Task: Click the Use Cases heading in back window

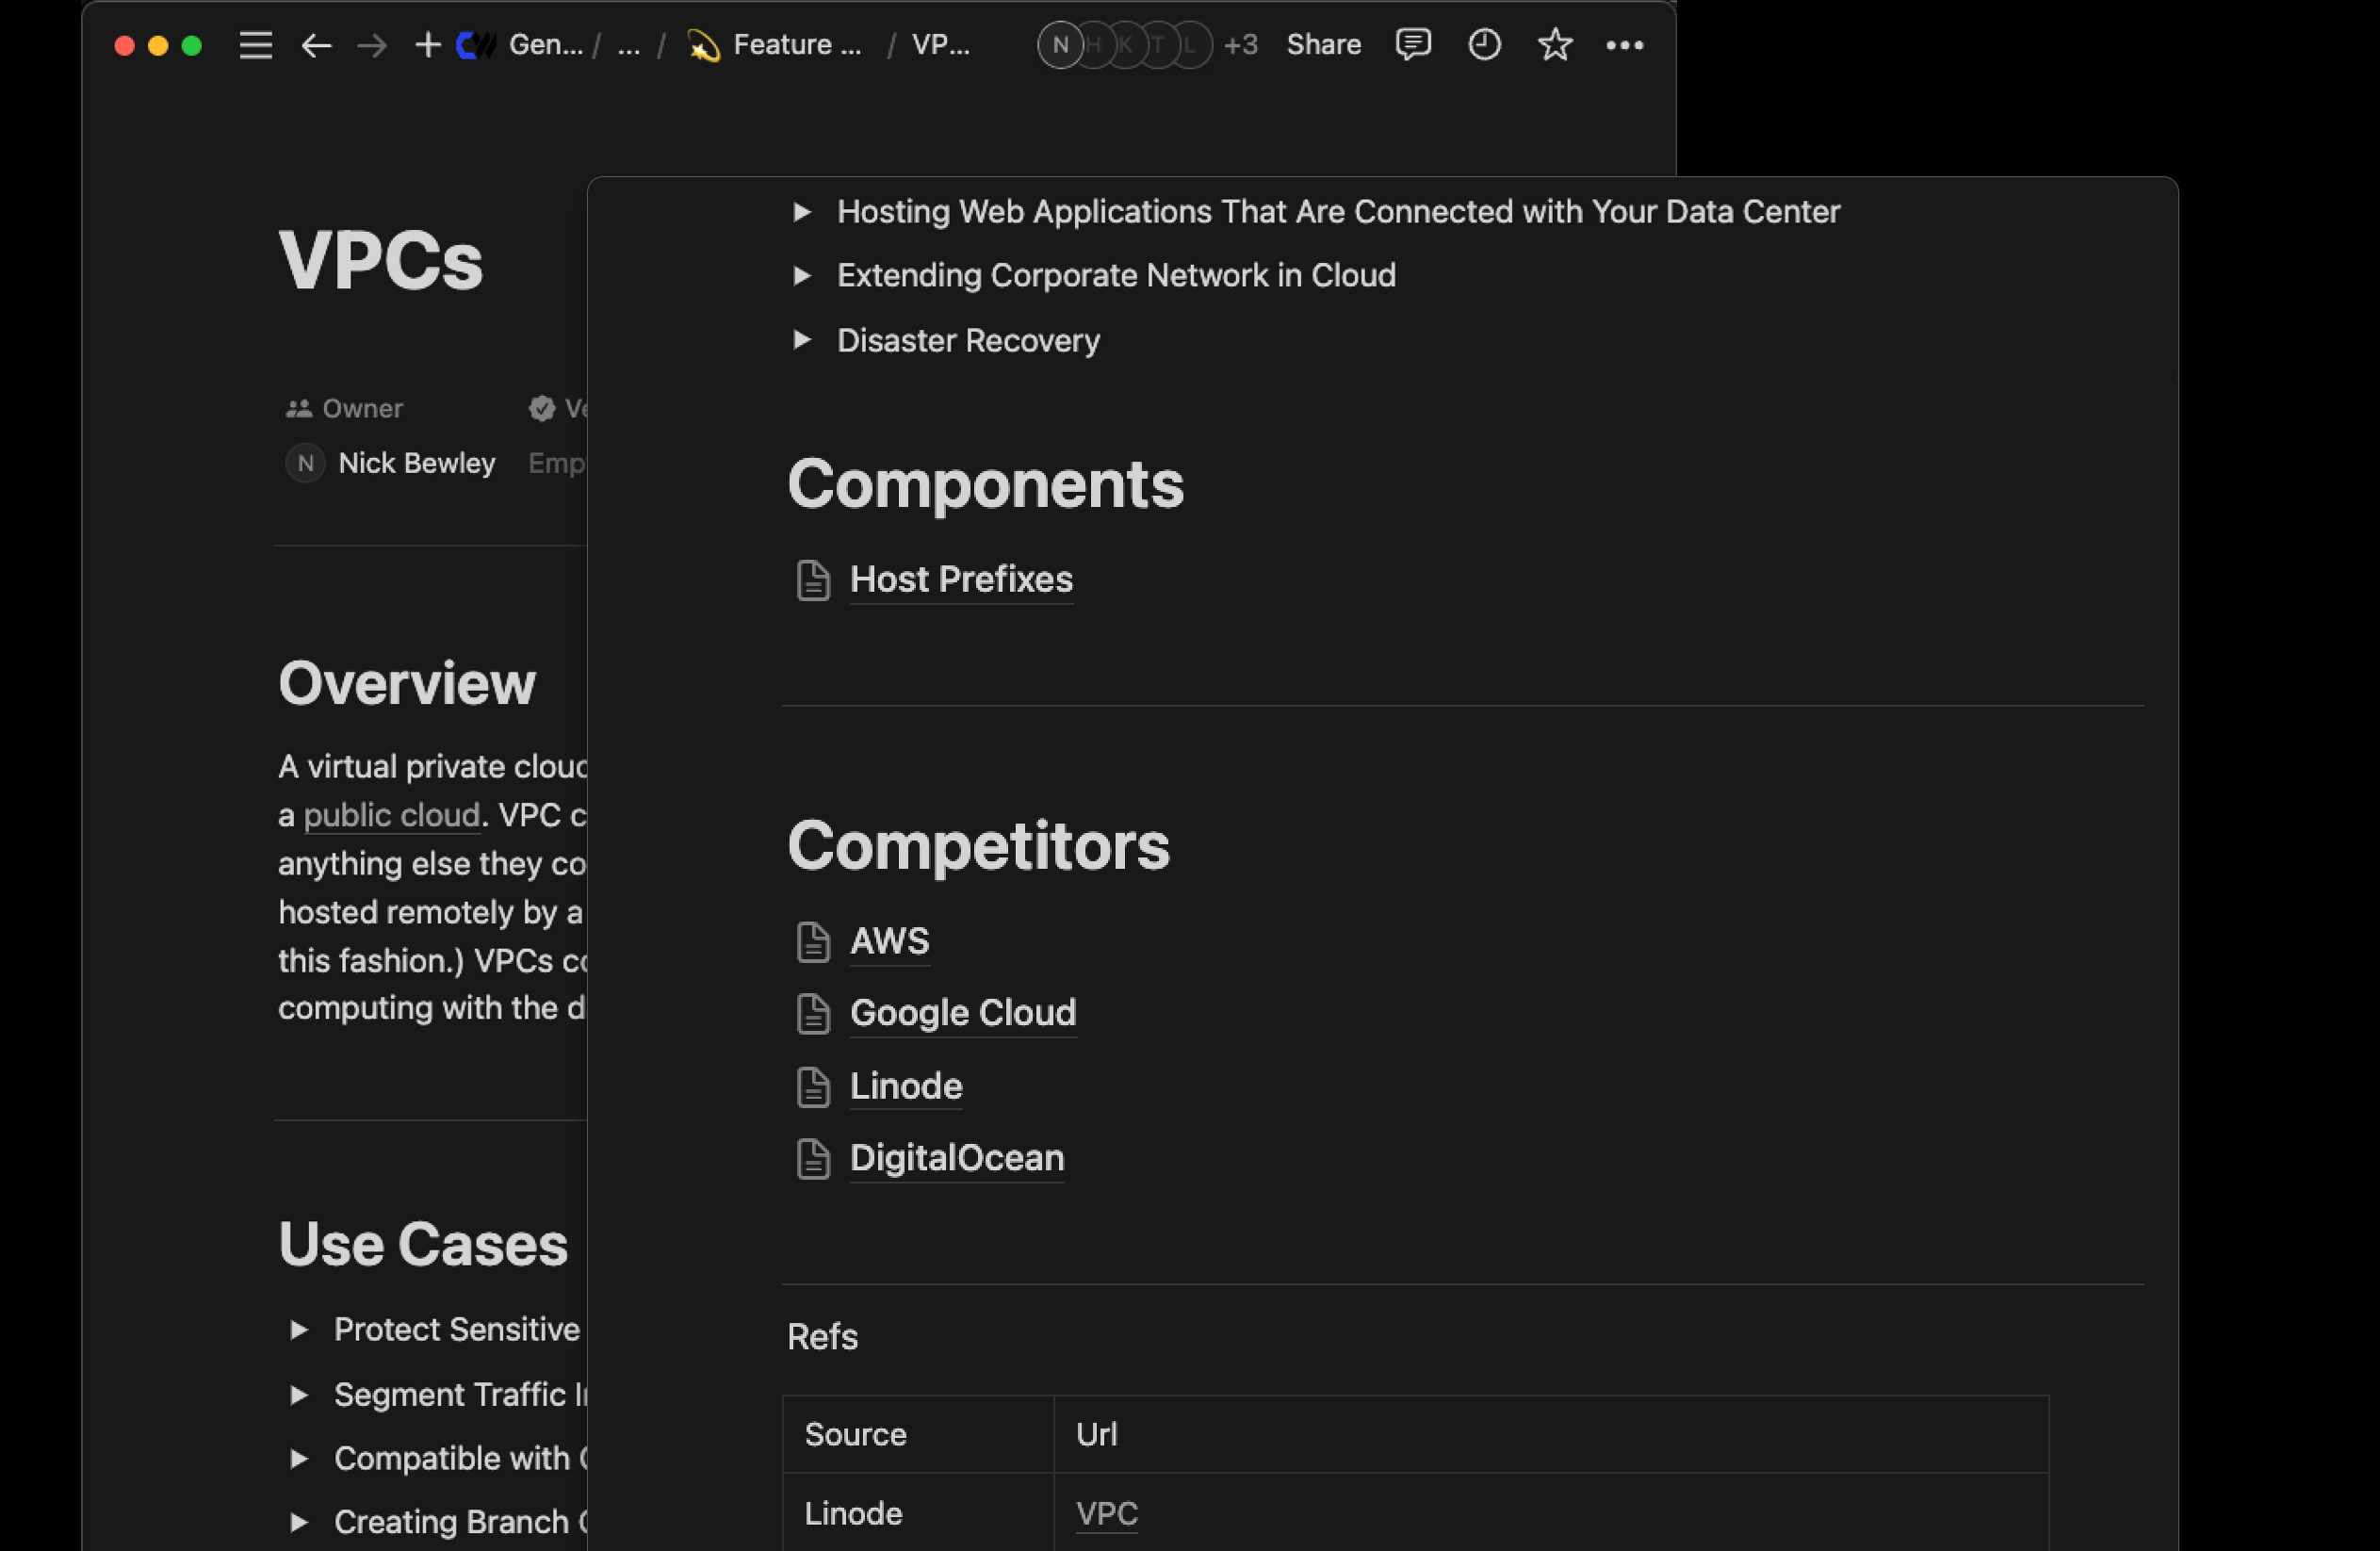Action: click(422, 1245)
